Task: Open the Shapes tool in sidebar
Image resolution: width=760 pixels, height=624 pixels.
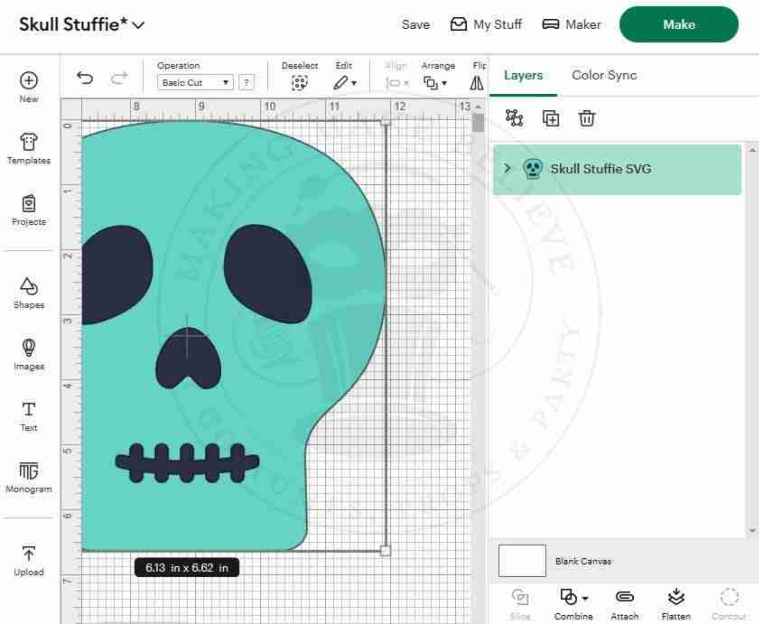Action: point(29,293)
